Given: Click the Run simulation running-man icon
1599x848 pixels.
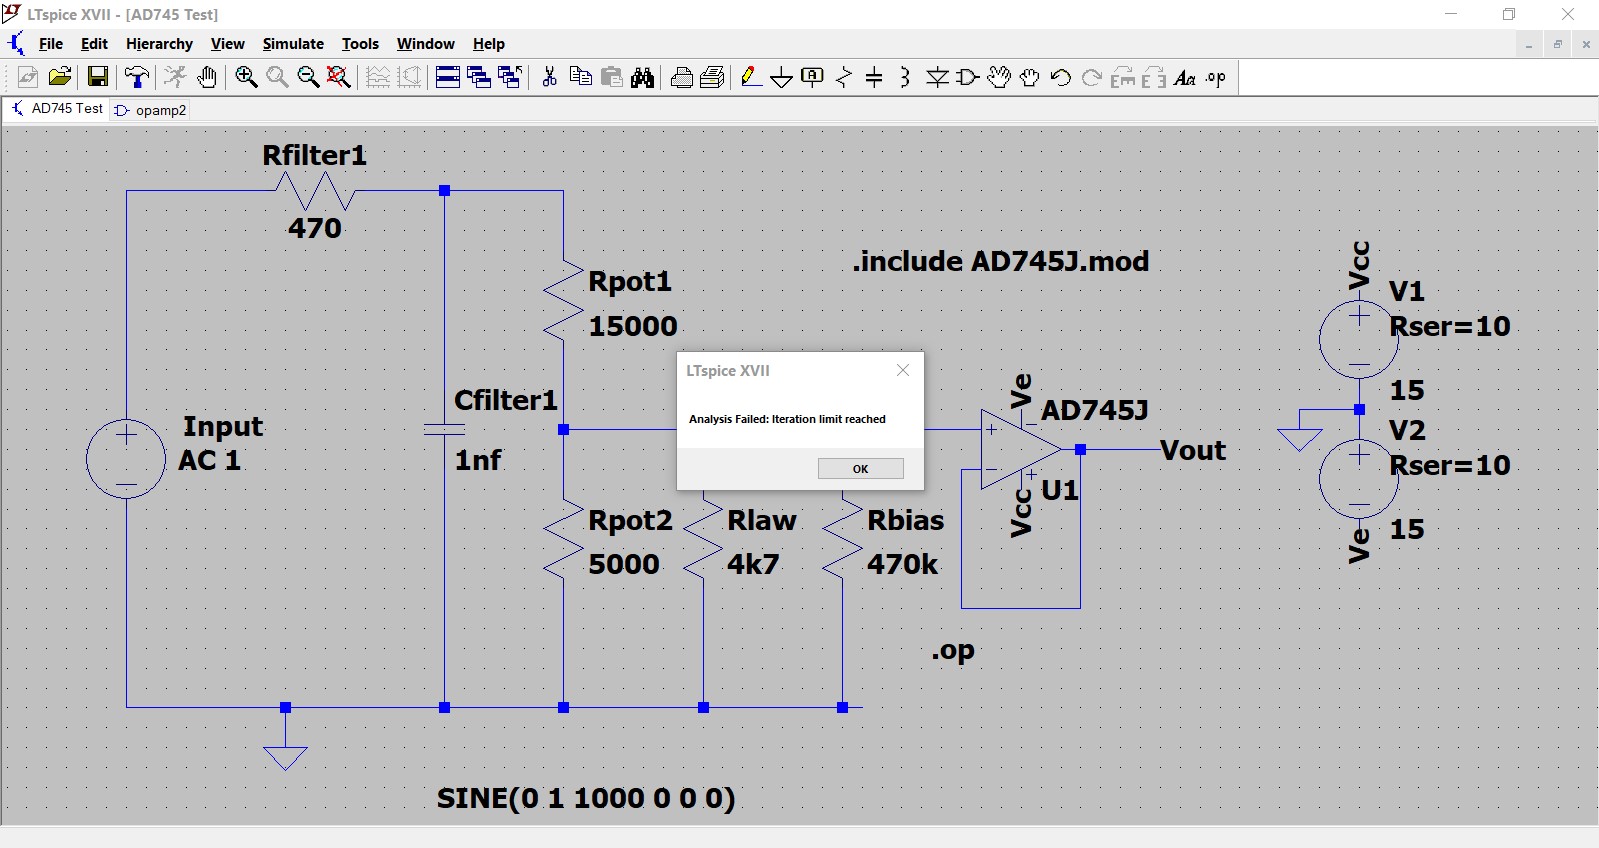Looking at the screenshot, I should 175,77.
